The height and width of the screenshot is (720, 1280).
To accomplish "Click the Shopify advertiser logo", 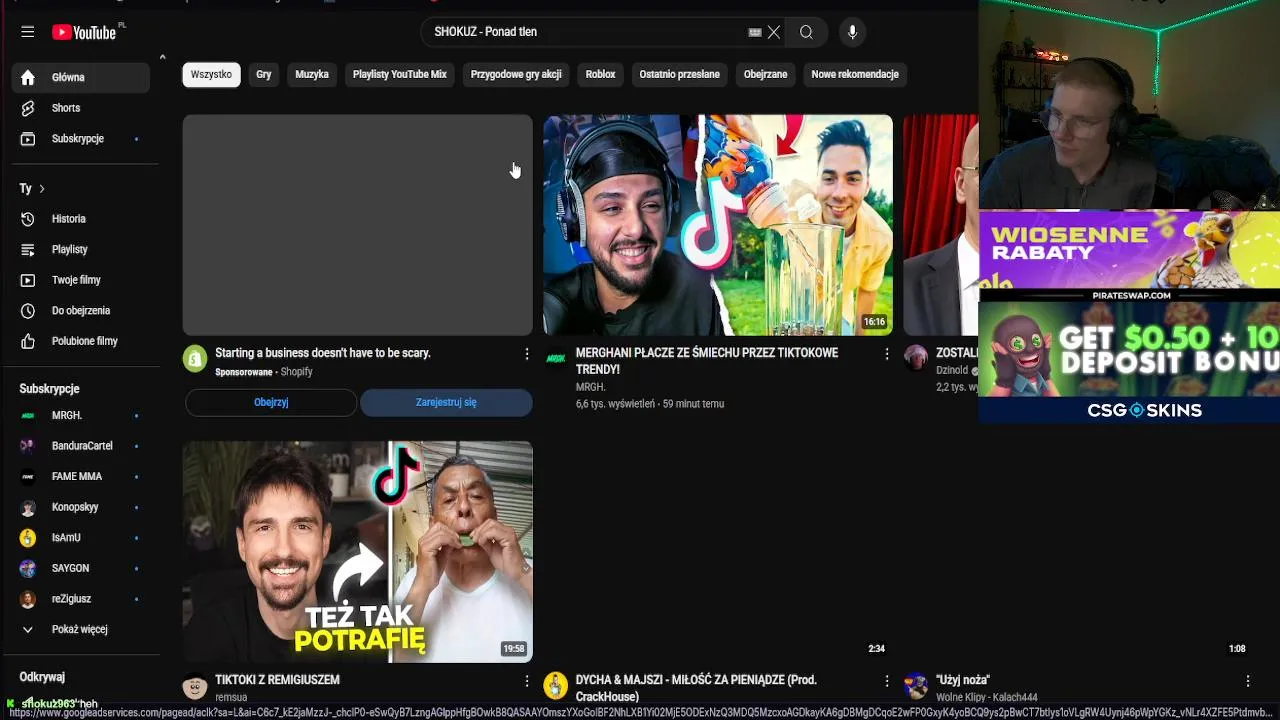I will pos(195,358).
